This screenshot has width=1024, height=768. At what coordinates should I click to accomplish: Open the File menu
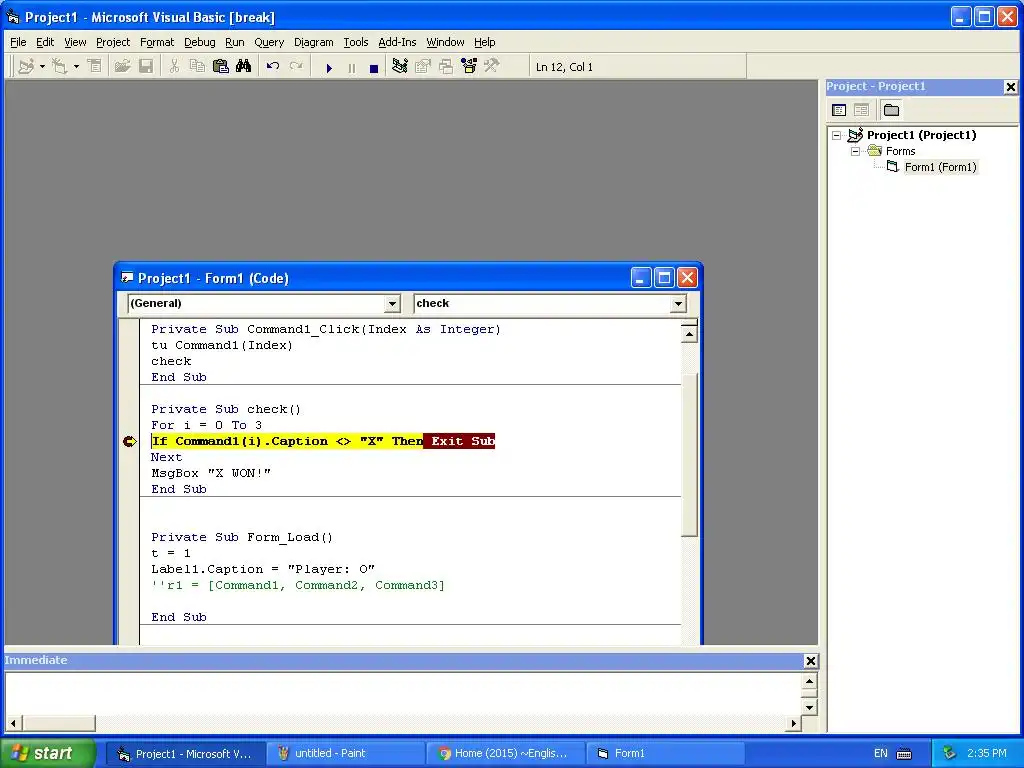[18, 42]
